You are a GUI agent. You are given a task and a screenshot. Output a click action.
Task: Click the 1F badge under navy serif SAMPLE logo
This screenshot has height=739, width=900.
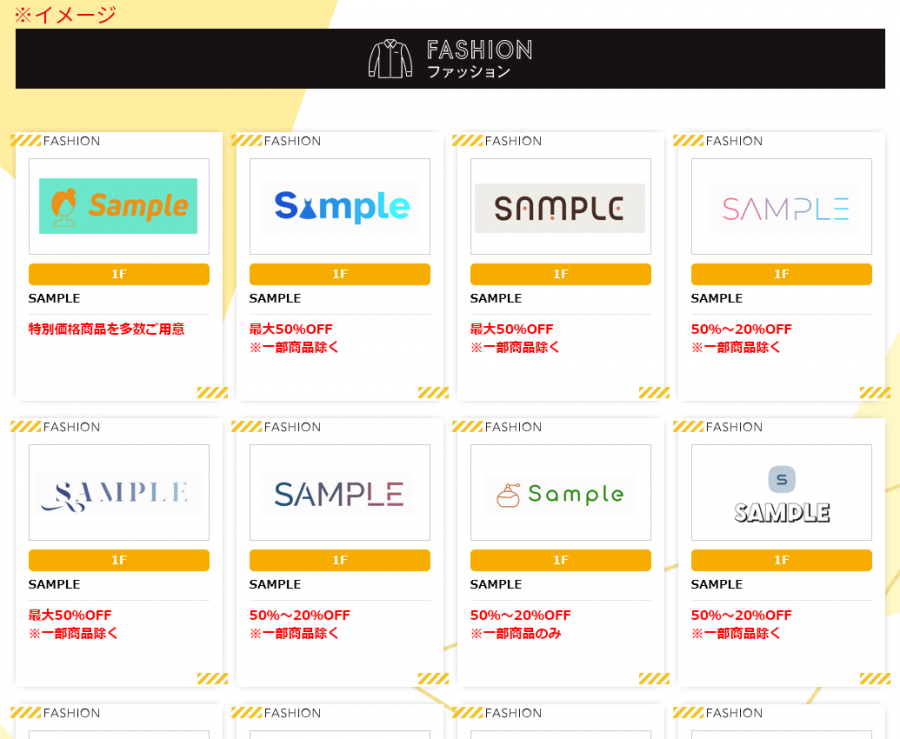(x=119, y=560)
